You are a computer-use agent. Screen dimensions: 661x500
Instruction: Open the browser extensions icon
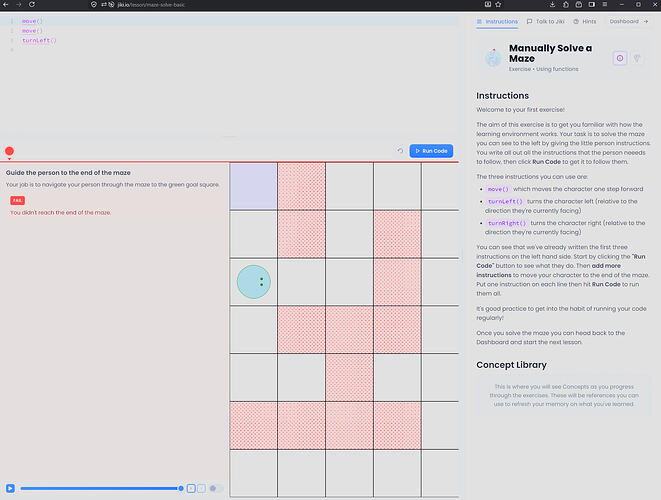pyautogui.click(x=566, y=5)
